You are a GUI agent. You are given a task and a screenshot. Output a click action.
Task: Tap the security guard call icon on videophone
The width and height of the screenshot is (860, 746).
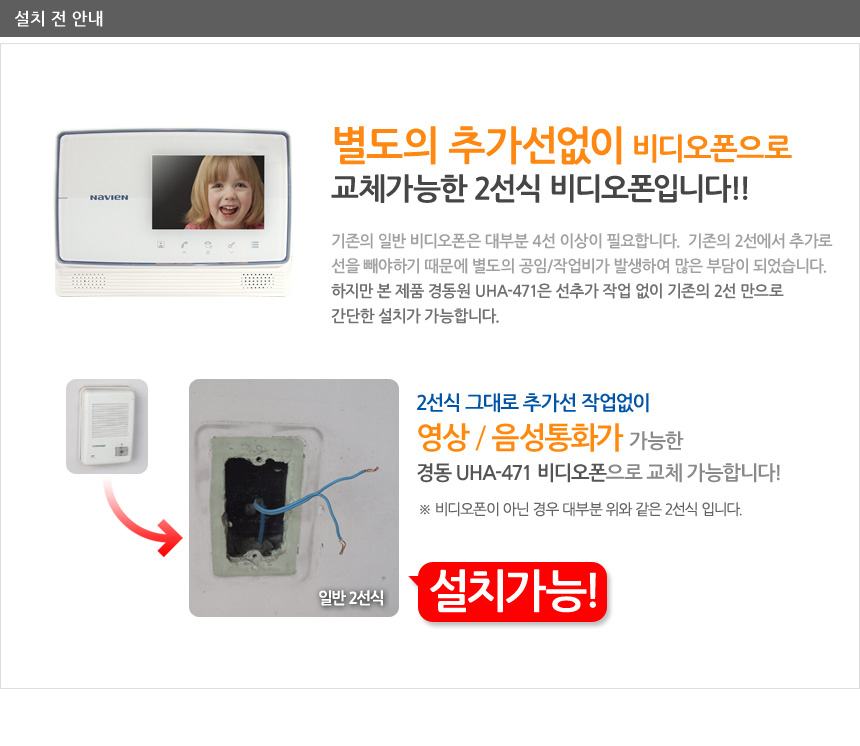click(x=208, y=246)
